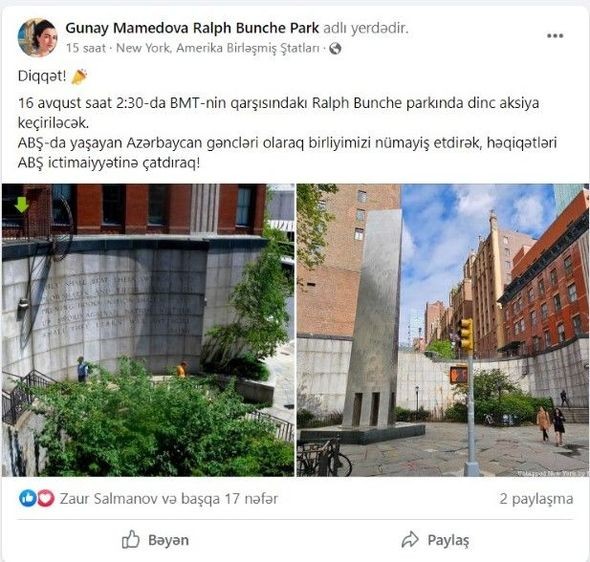
Task: Click the green down arrow on left photo
Action: pyautogui.click(x=21, y=204)
